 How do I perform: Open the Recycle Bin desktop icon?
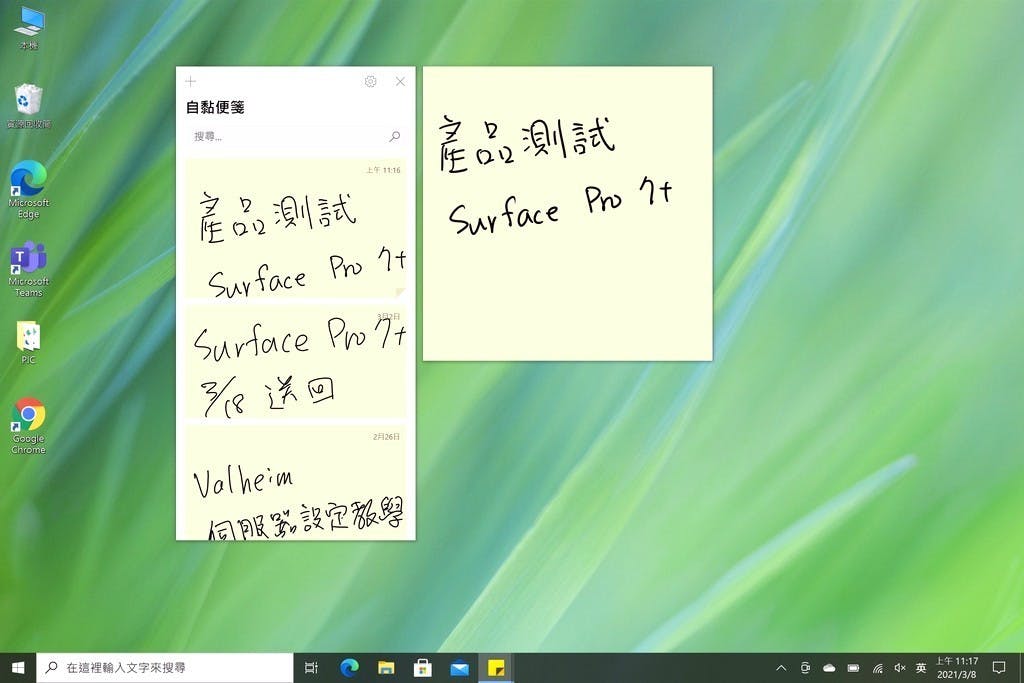[x=29, y=106]
